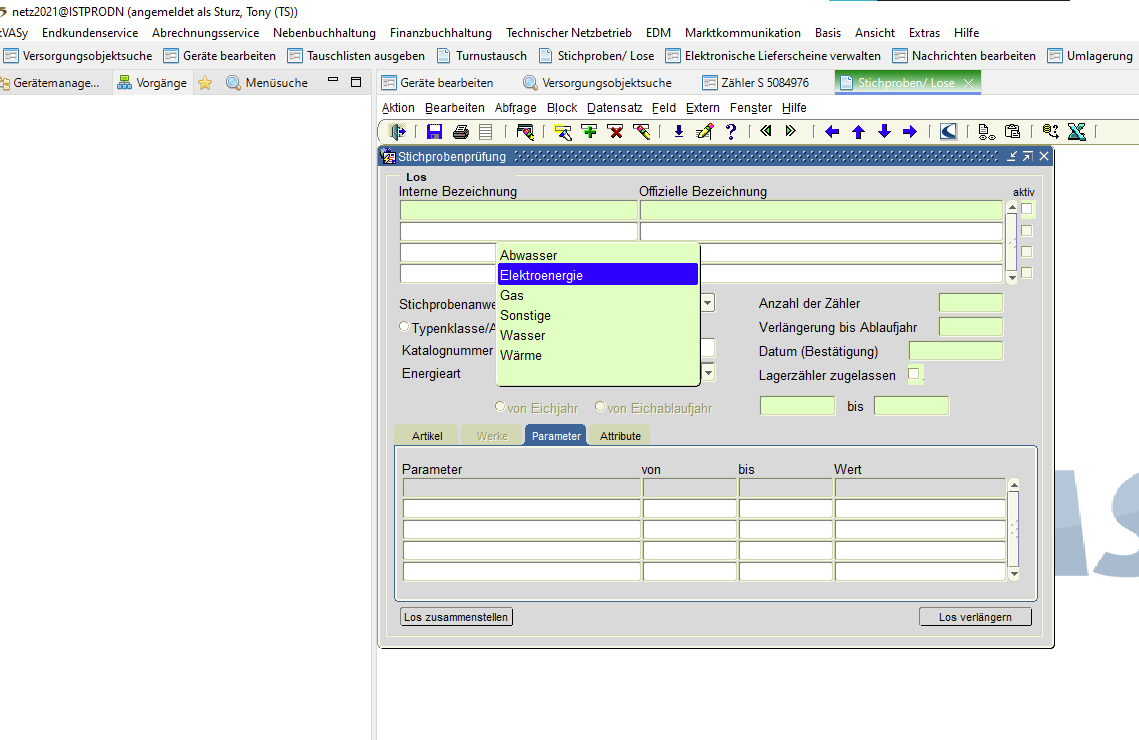Click the Anzahl der Zähler input field

[970, 303]
